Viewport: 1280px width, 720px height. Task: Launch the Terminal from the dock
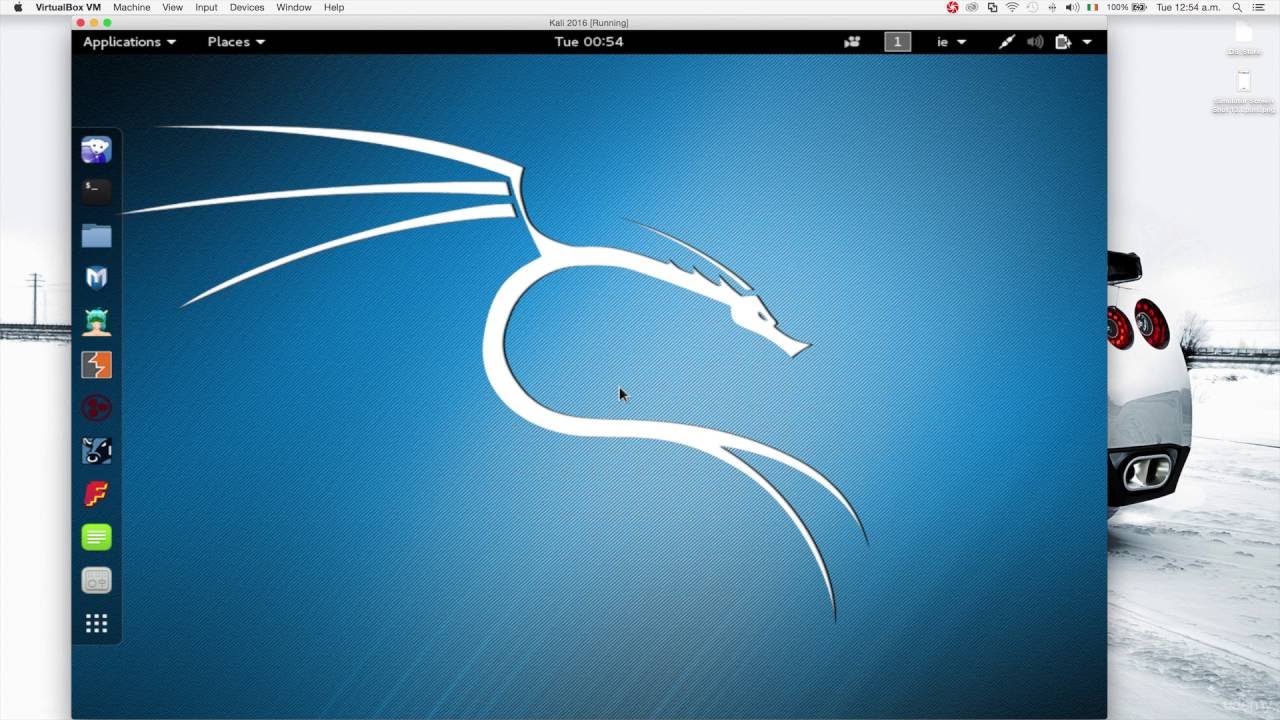tap(96, 191)
